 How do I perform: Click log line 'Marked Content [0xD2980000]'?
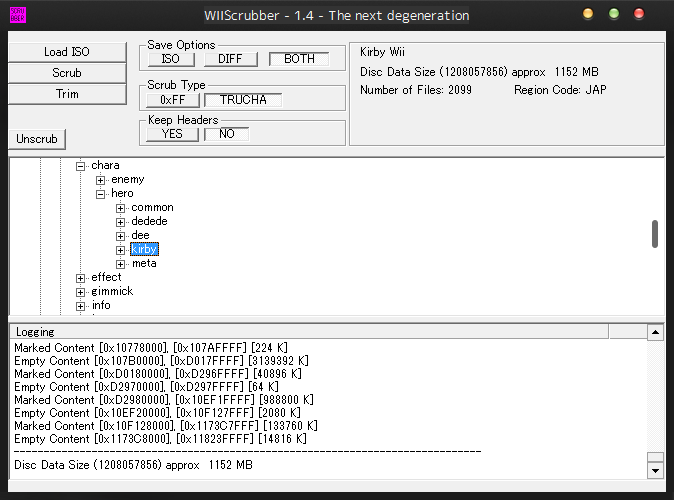tap(164, 400)
